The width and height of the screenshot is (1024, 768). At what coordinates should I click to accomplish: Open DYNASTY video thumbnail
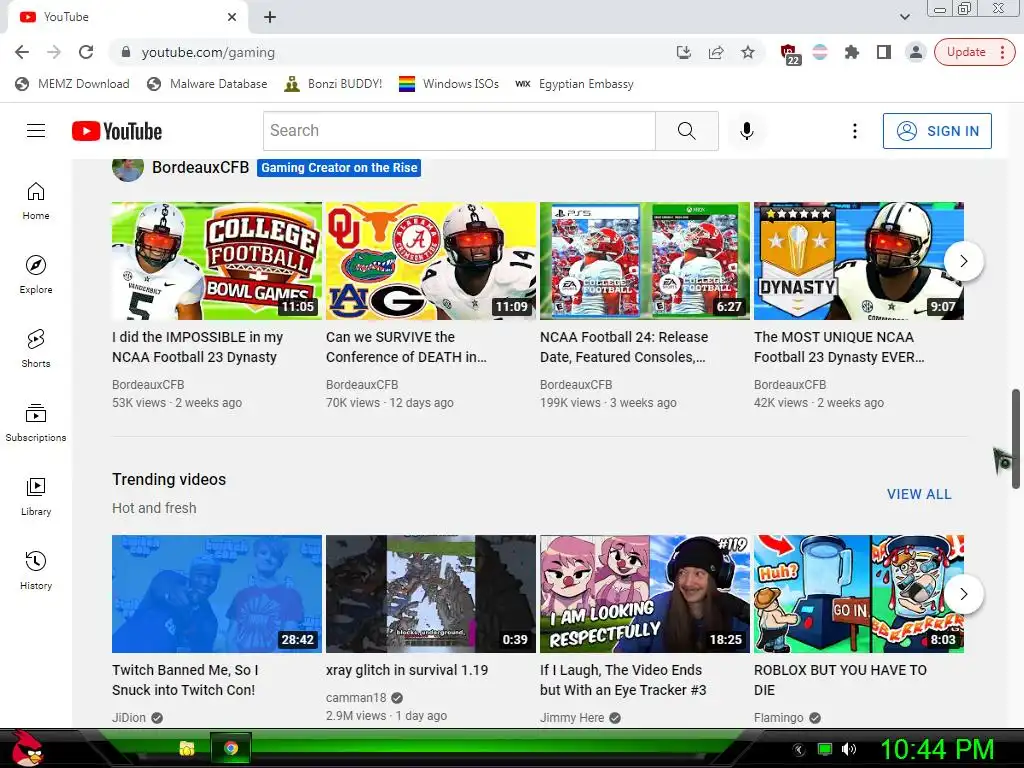pyautogui.click(x=859, y=261)
